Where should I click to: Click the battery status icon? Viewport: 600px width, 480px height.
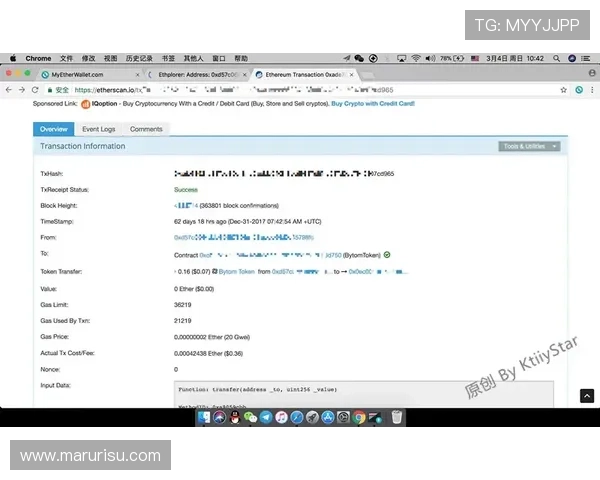[458, 58]
